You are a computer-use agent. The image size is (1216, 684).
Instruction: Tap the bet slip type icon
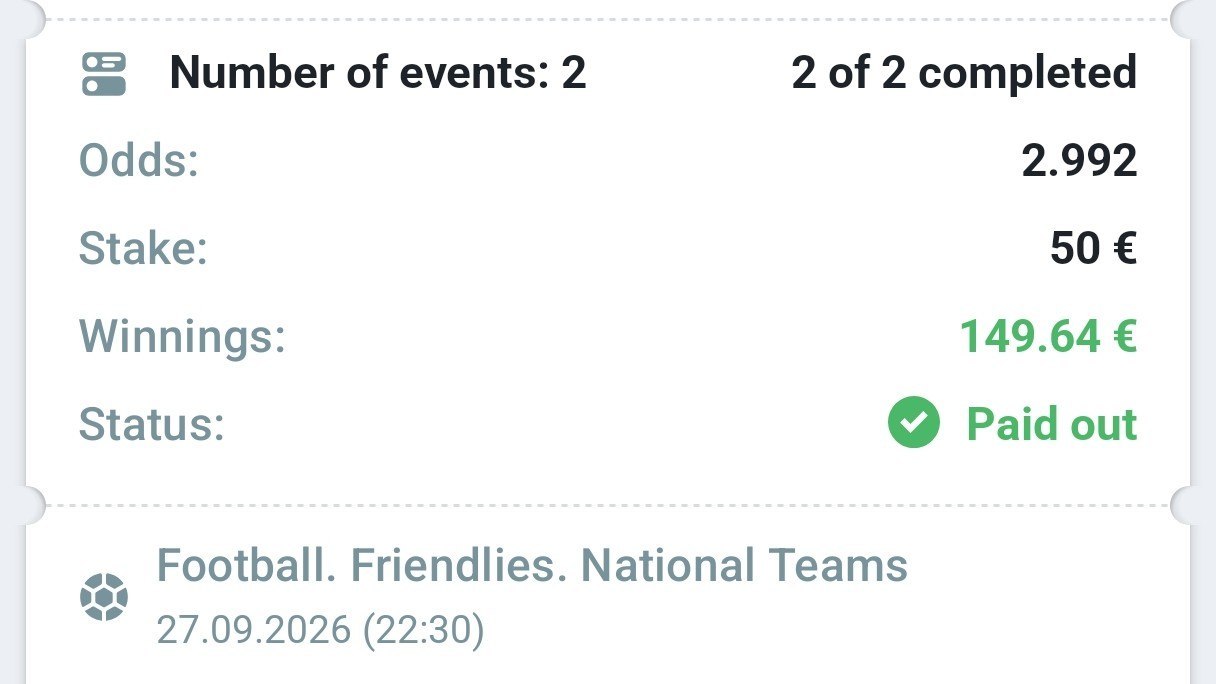(104, 74)
